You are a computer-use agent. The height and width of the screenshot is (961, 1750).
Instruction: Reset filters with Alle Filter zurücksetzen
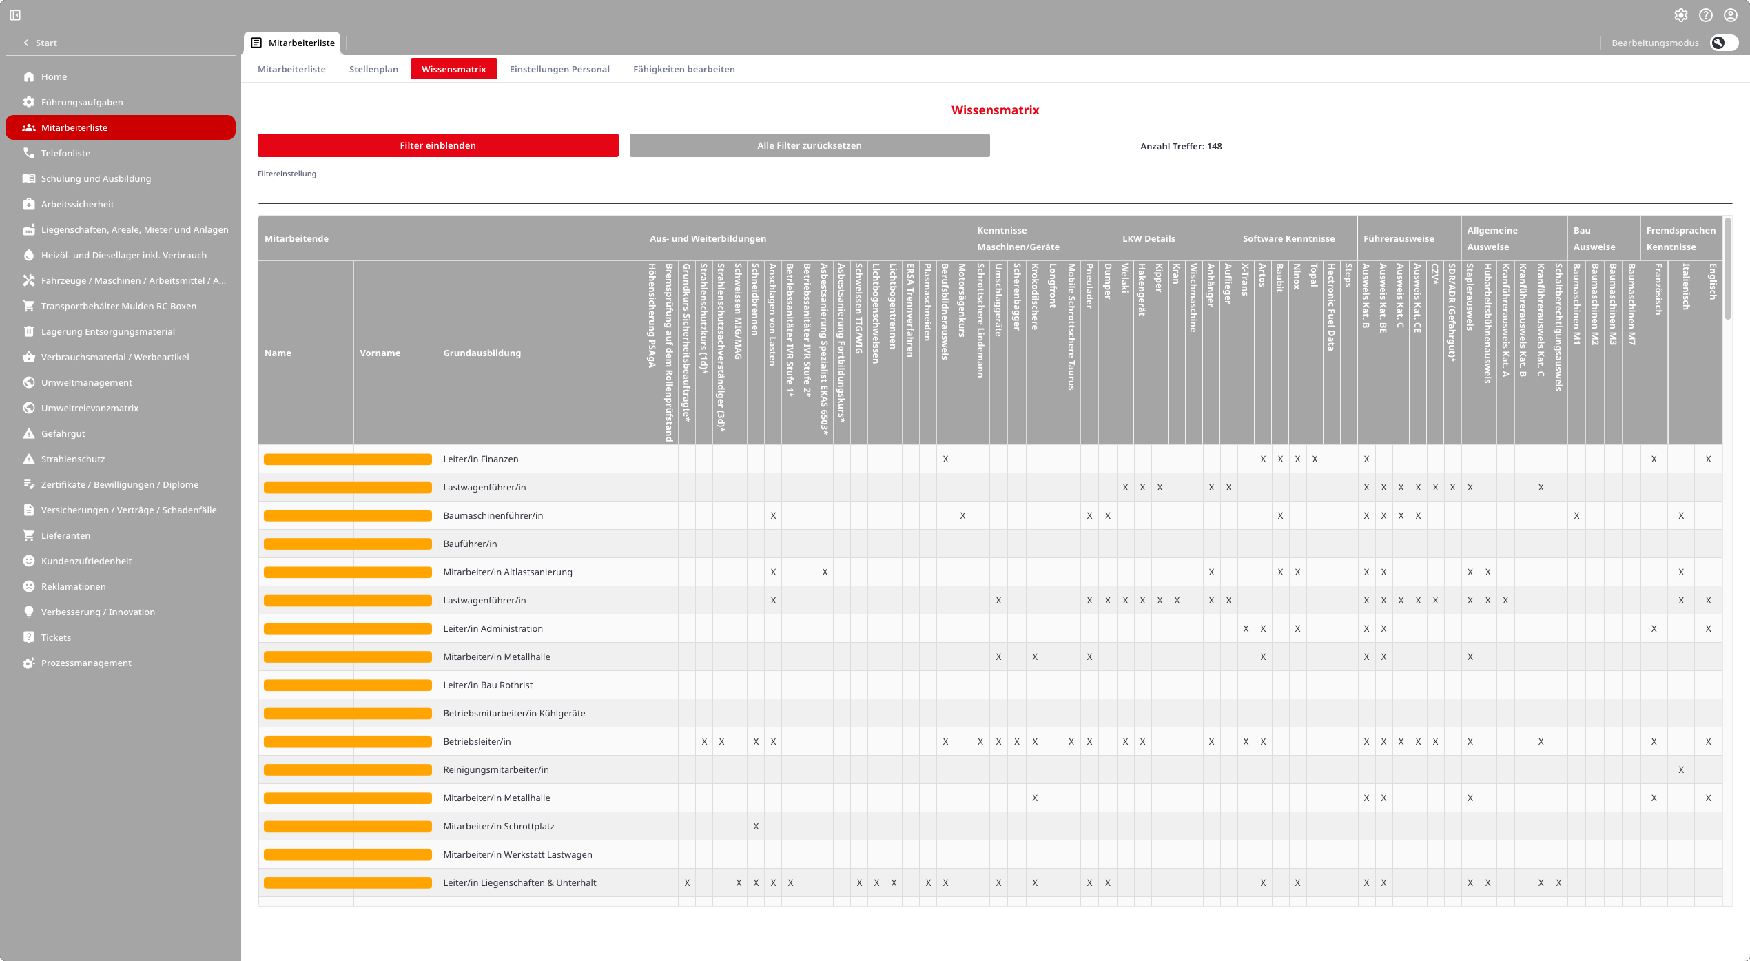pyautogui.click(x=809, y=146)
